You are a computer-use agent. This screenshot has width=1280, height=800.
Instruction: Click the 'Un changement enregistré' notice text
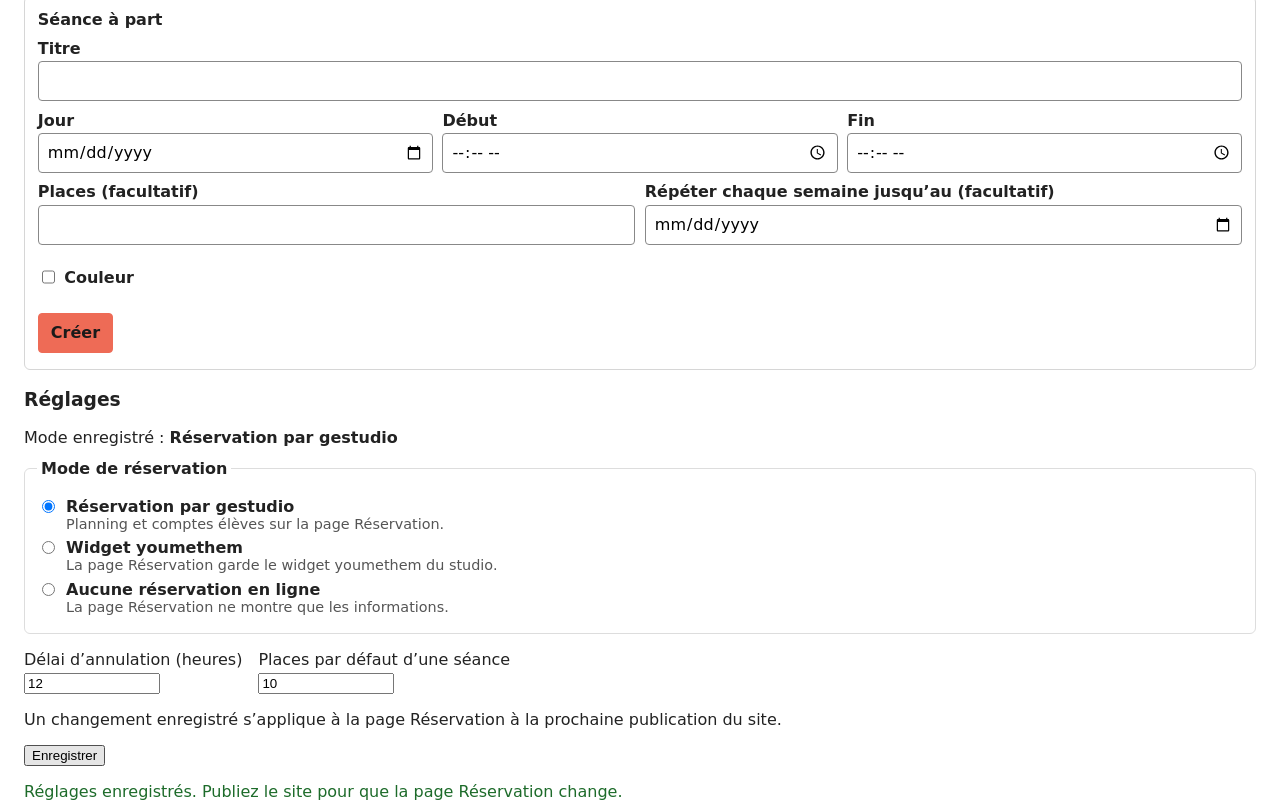[403, 719]
